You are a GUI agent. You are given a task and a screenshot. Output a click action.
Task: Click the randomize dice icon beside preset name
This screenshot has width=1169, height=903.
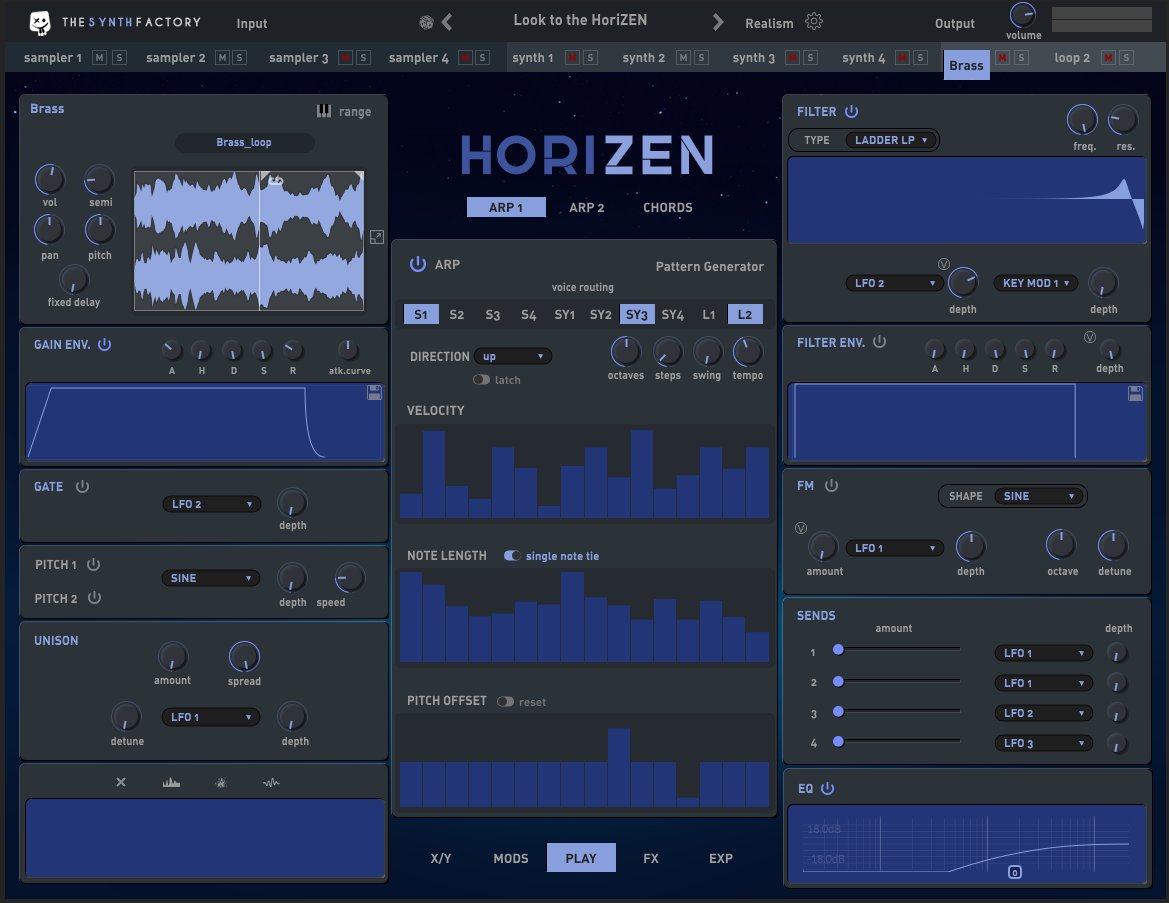pyautogui.click(x=426, y=22)
